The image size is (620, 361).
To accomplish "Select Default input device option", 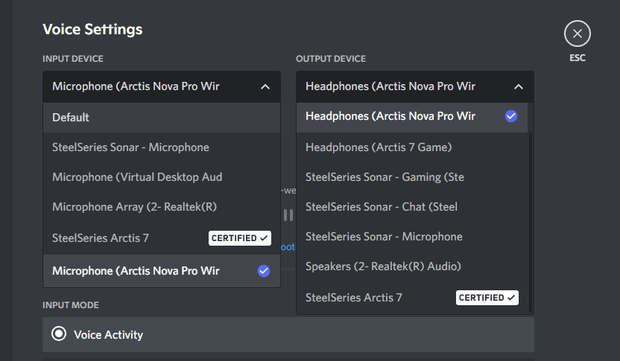I will pyautogui.click(x=162, y=117).
